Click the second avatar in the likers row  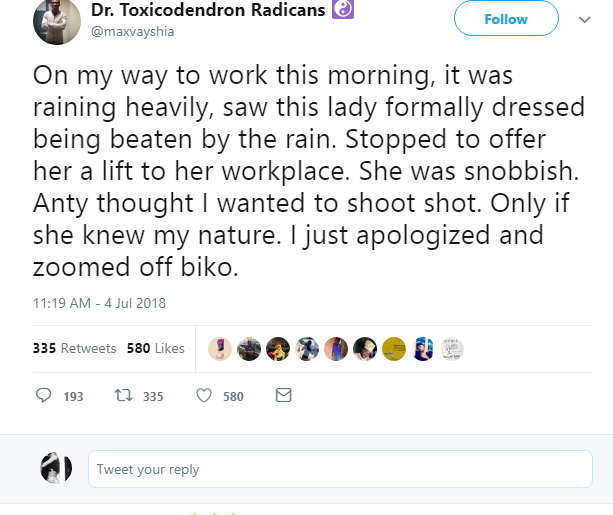click(249, 348)
